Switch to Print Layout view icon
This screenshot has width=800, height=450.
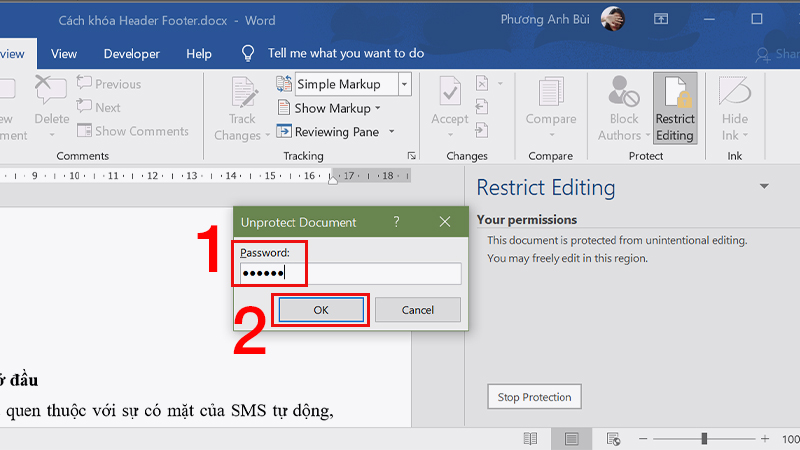(571, 439)
